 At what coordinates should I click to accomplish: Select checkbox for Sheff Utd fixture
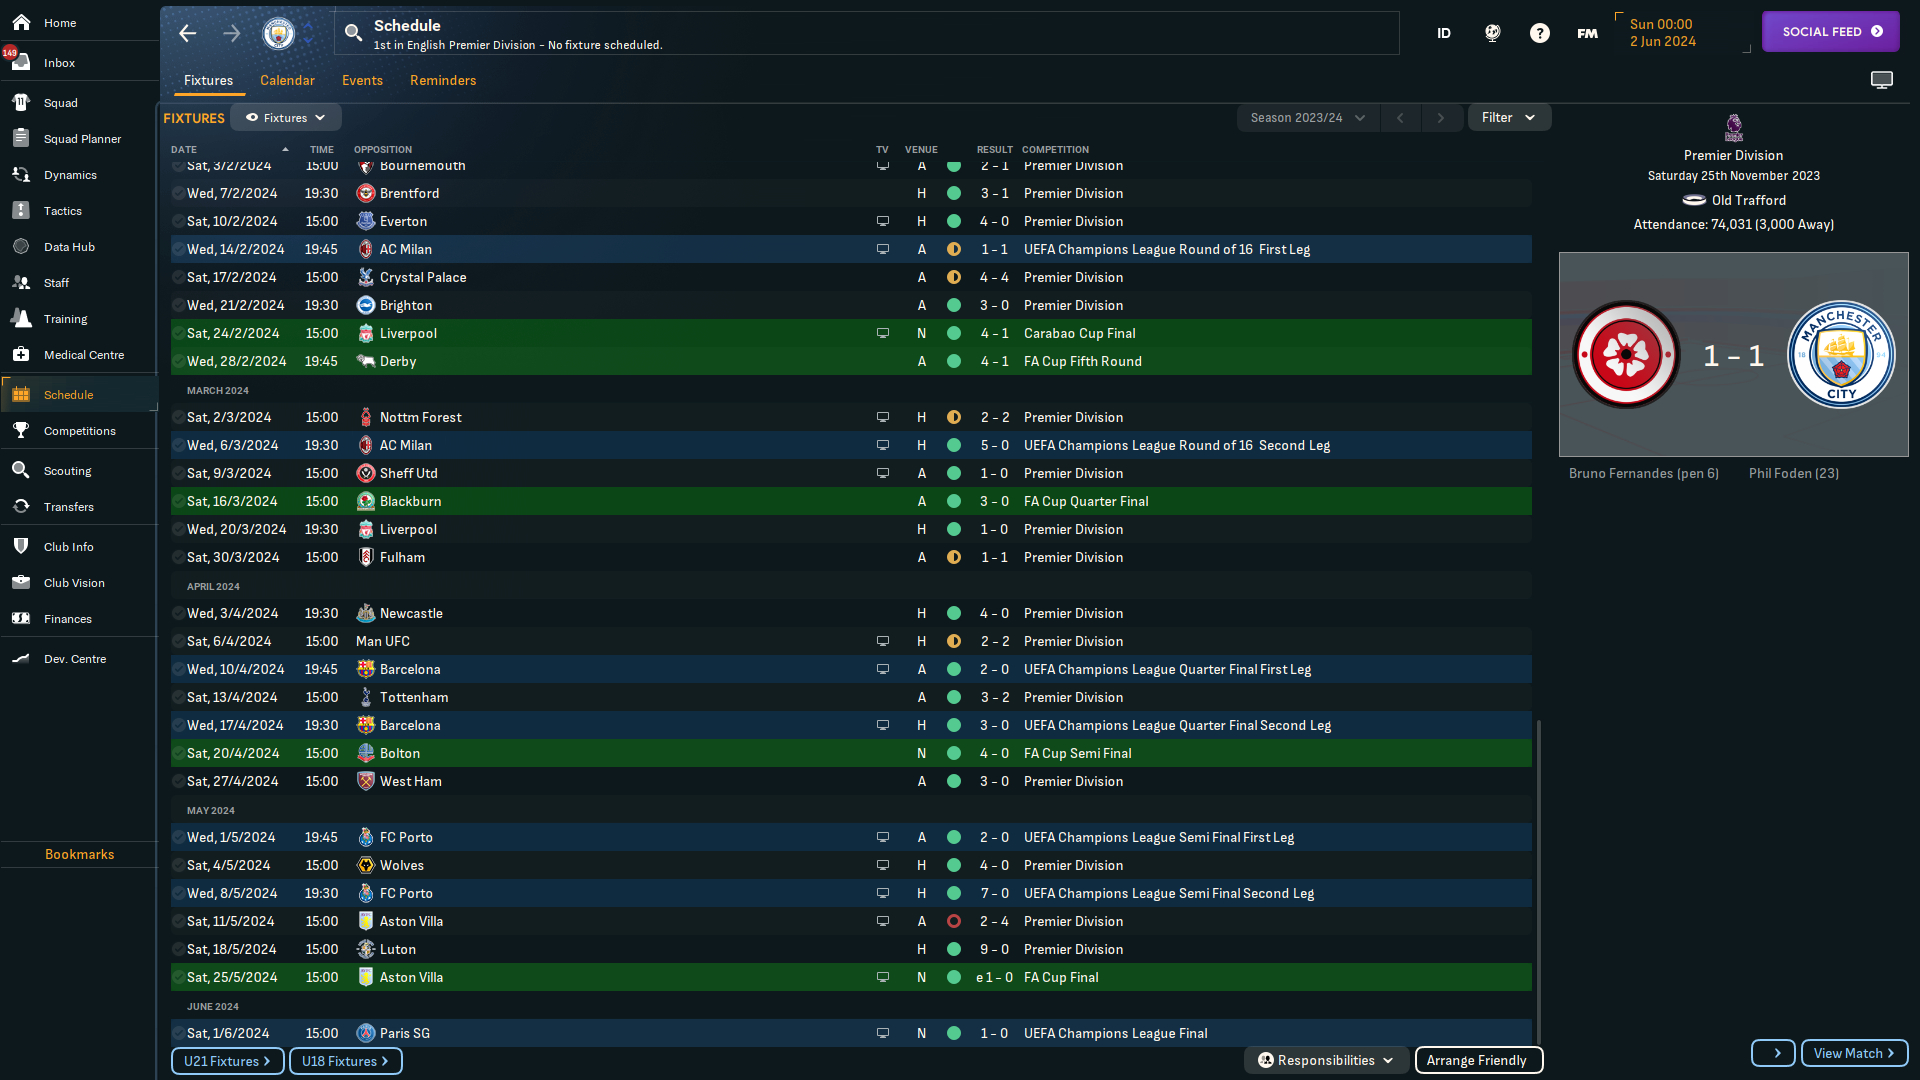(178, 473)
